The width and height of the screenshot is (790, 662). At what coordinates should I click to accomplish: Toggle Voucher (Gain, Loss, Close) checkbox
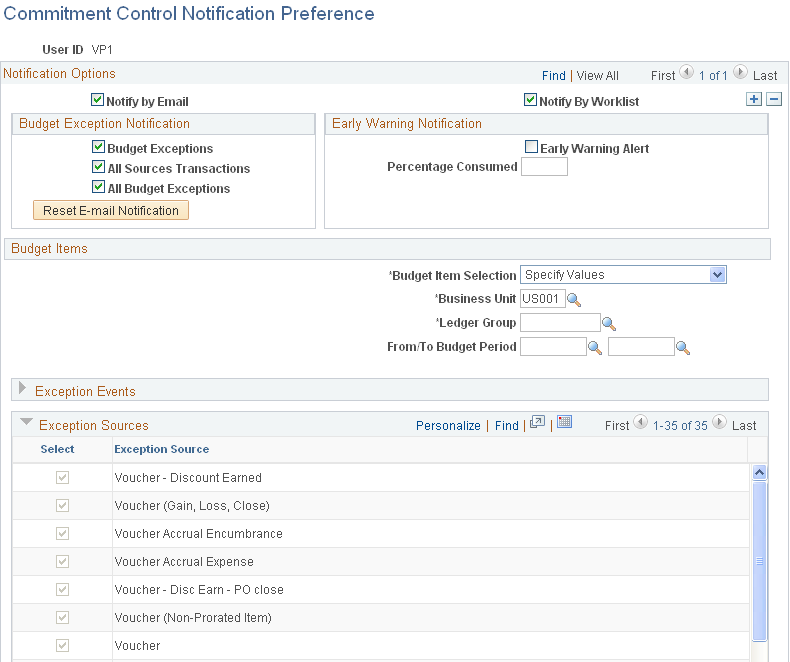(x=62, y=505)
